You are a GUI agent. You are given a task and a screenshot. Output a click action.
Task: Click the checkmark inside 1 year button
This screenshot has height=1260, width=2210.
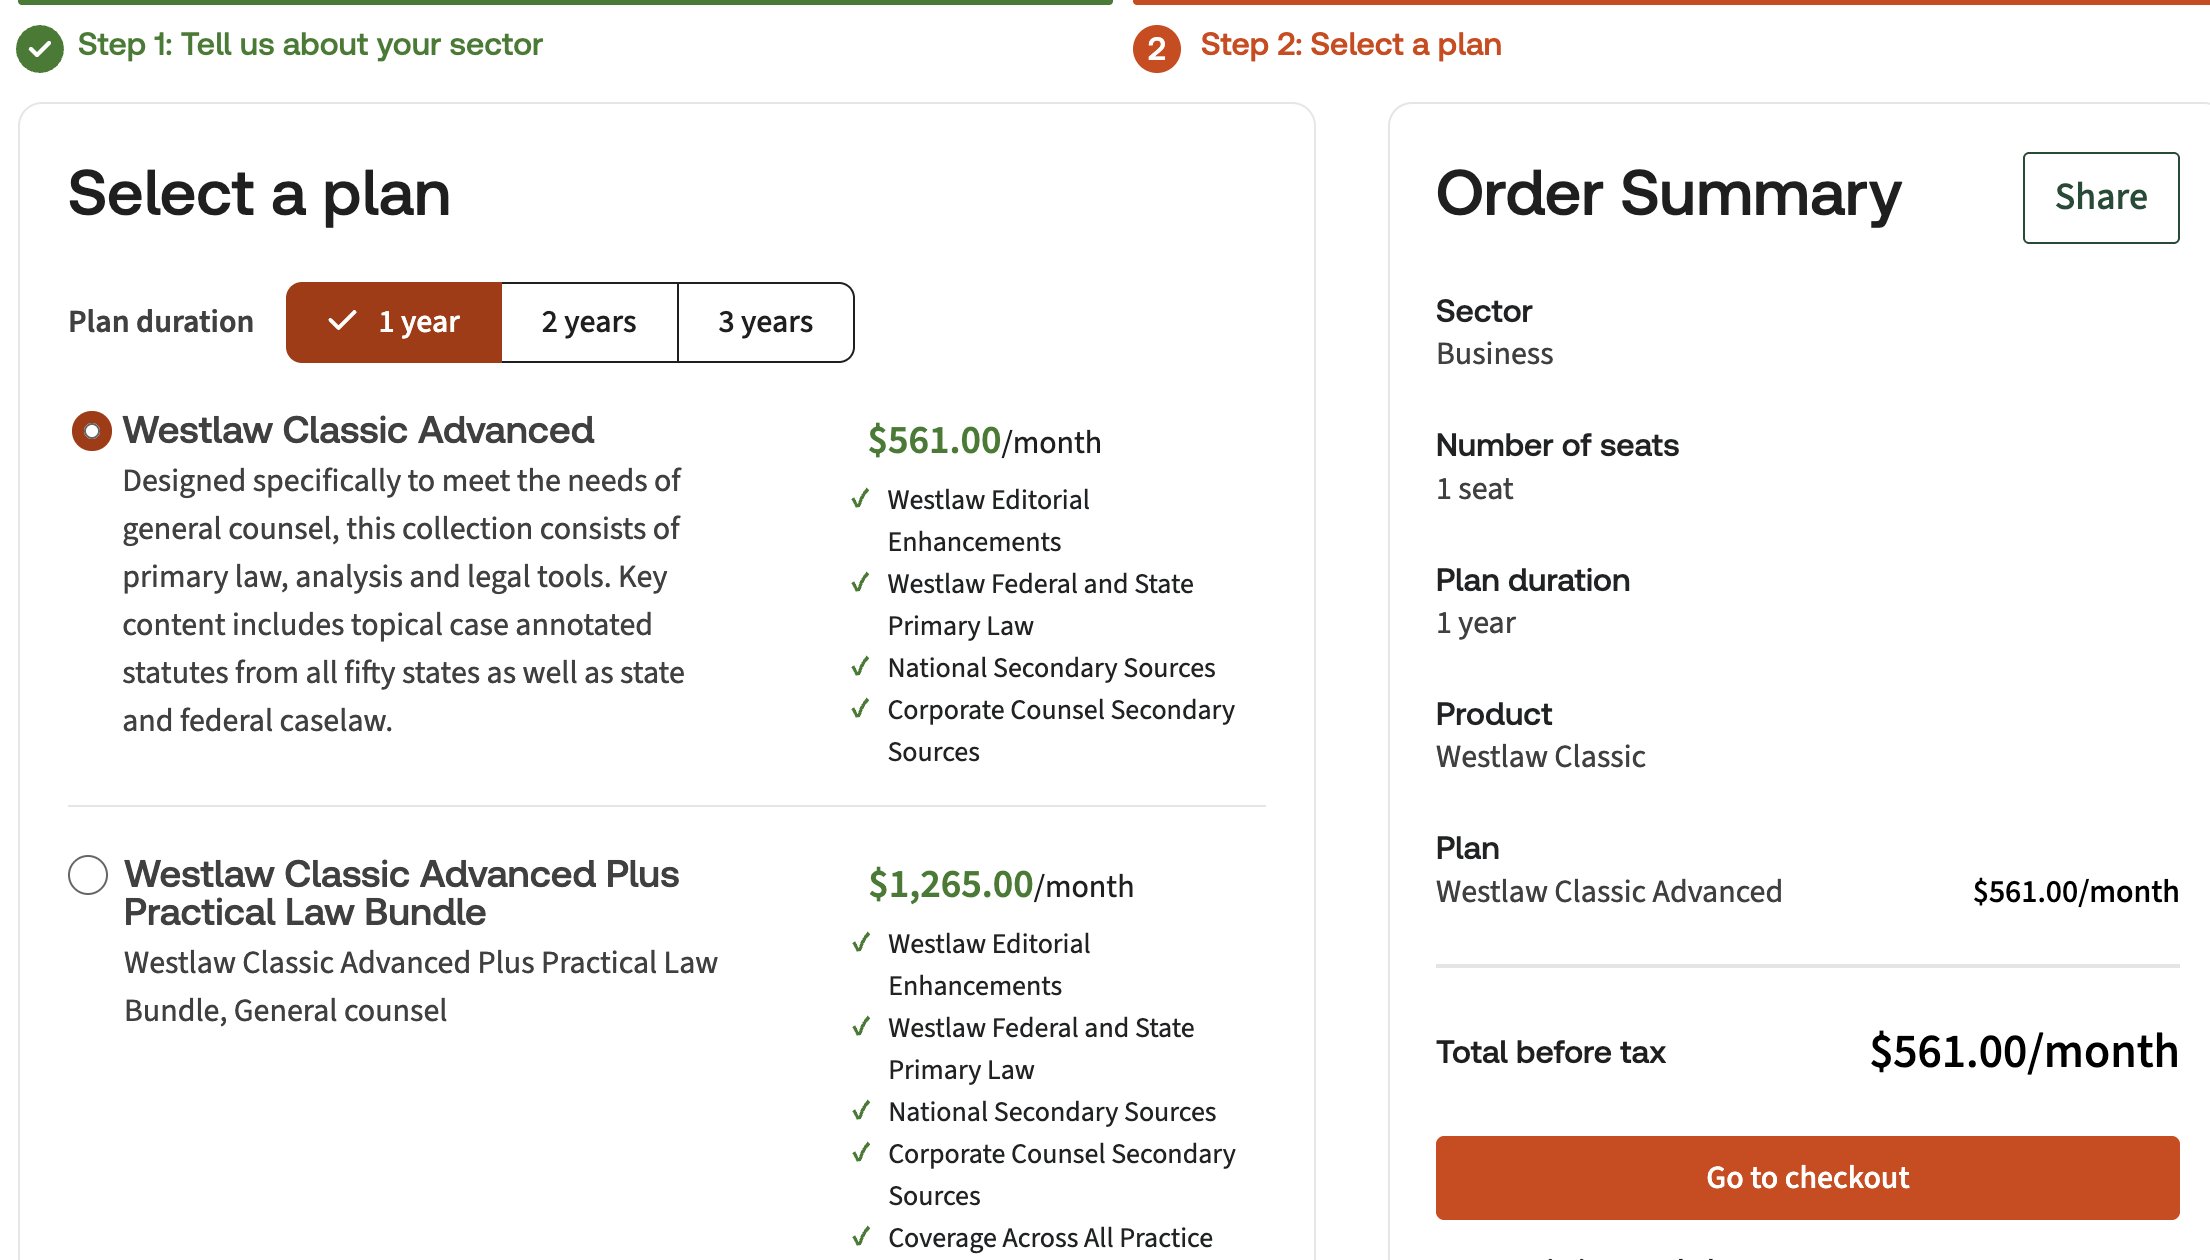coord(342,321)
